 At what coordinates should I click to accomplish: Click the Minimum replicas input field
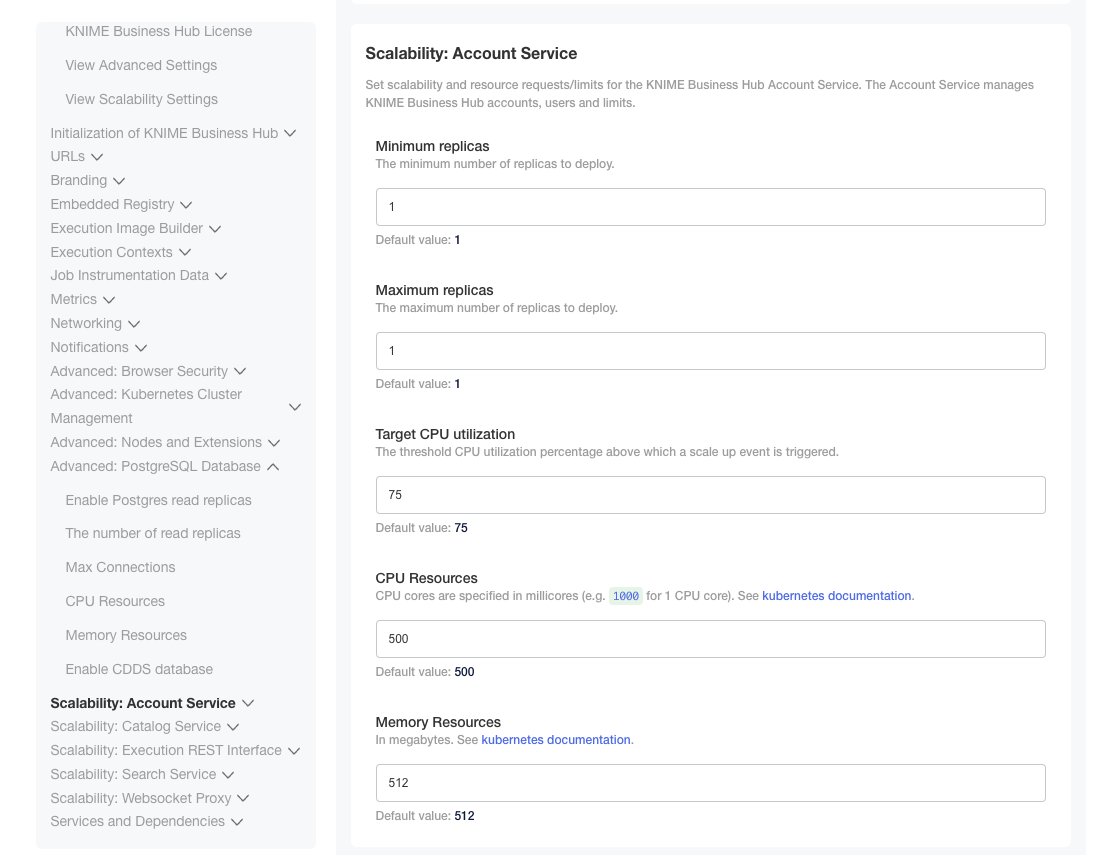coord(710,207)
